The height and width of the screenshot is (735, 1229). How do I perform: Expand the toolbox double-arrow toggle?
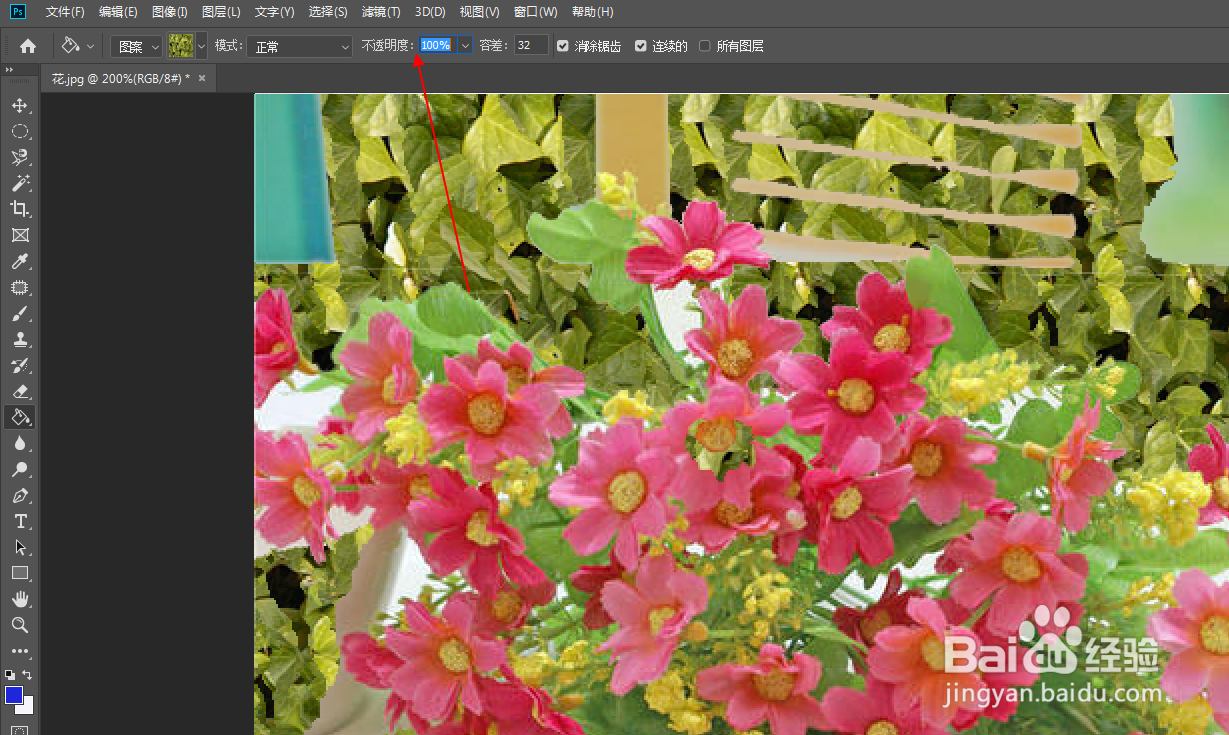[x=9, y=70]
